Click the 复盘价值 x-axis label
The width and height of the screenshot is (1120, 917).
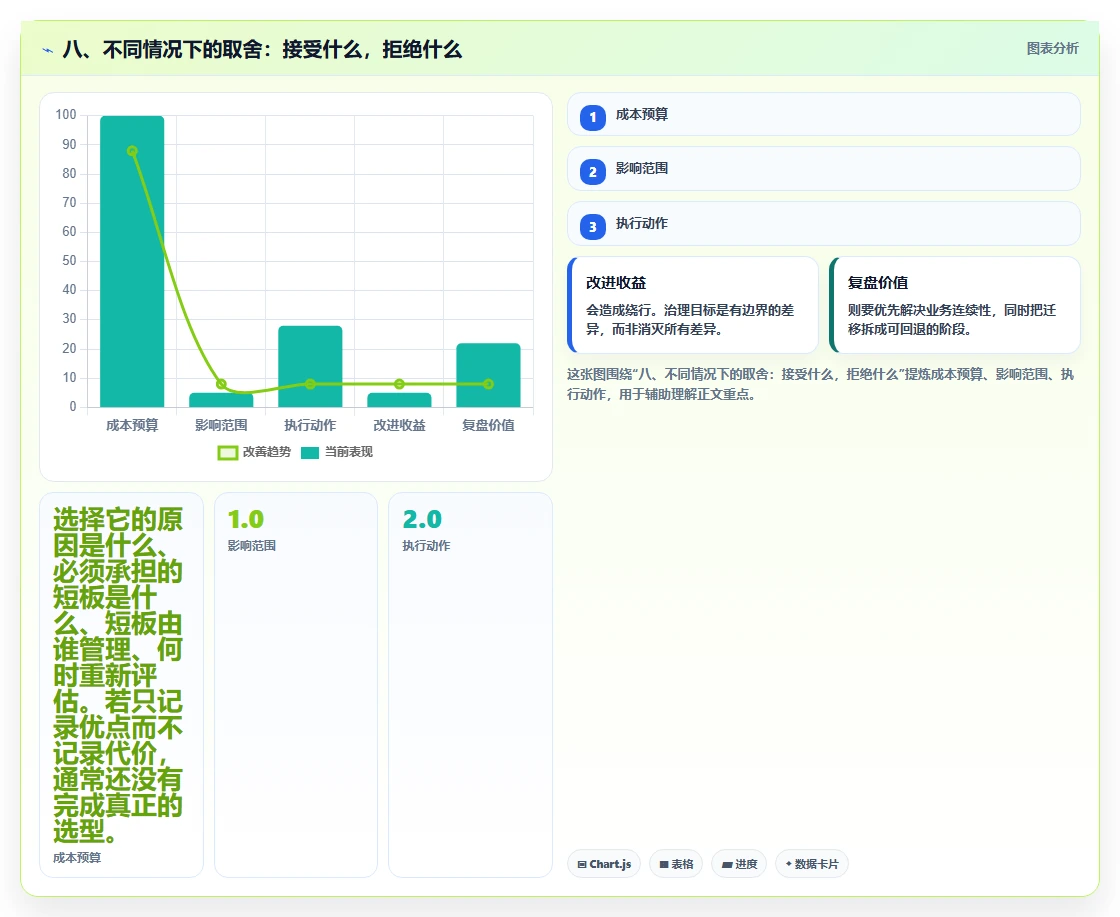(489, 425)
